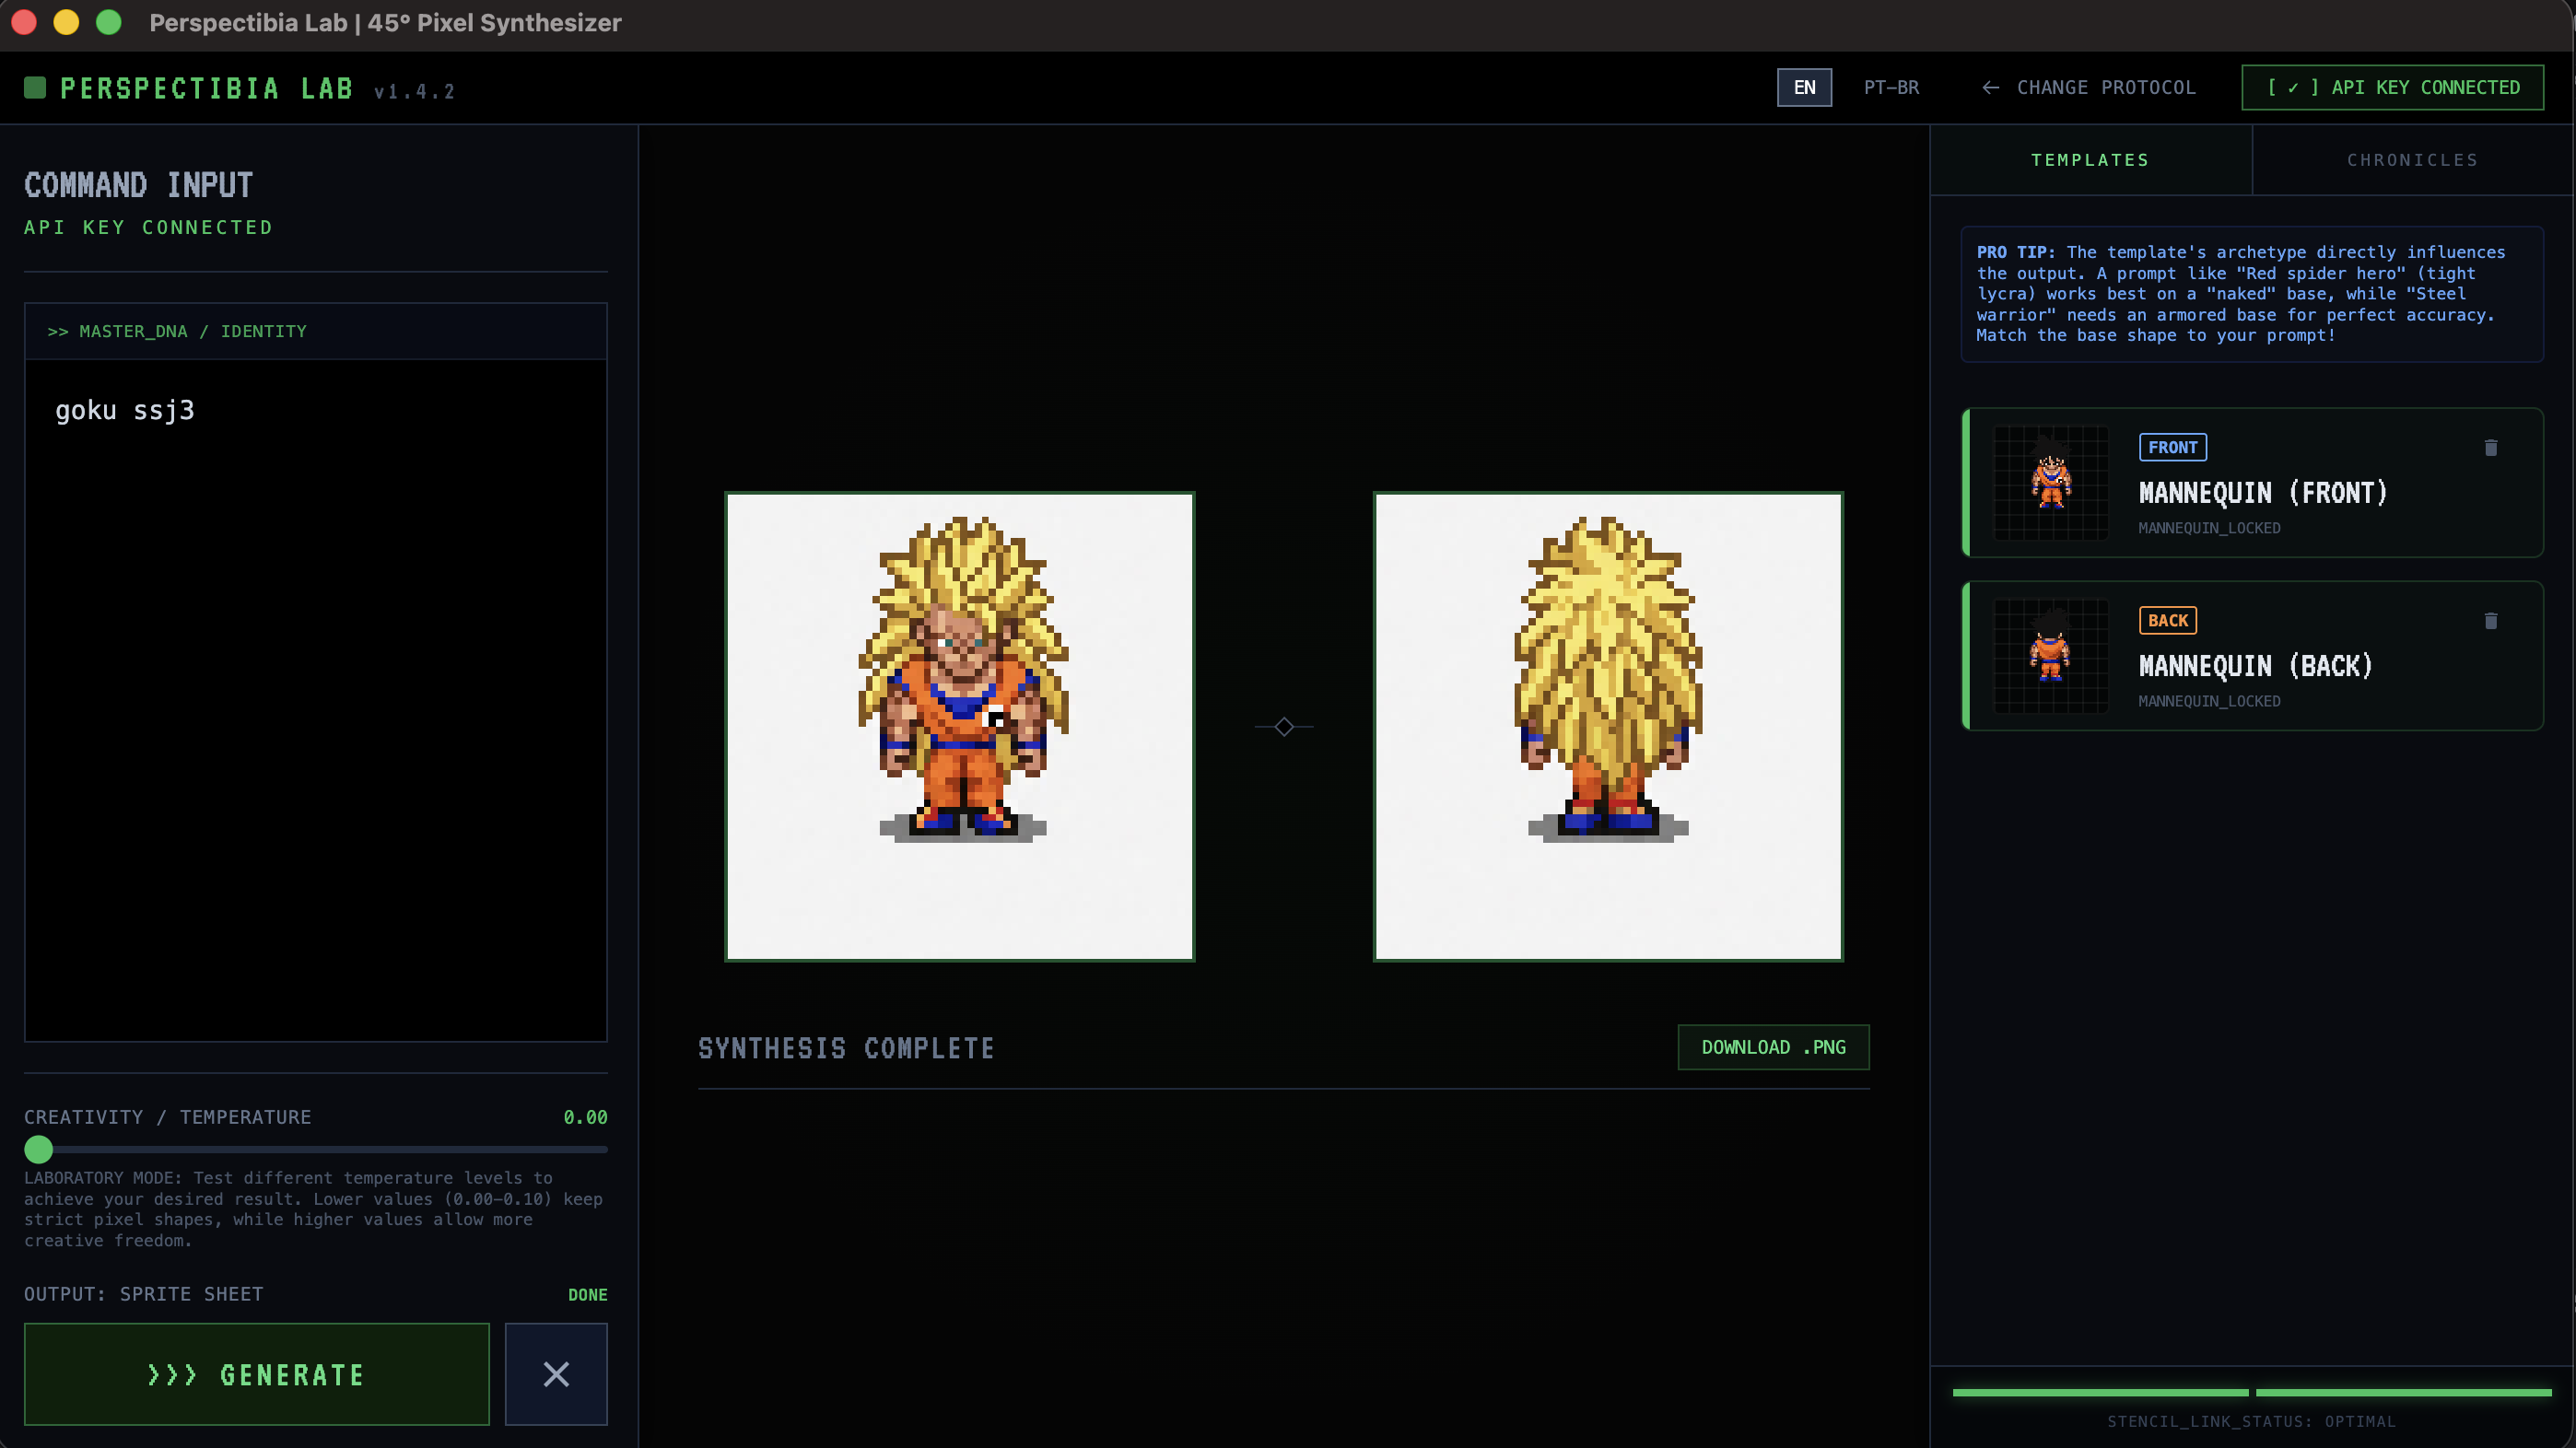Open the back mannequin thumbnail preview
This screenshot has width=2576, height=1448.
coord(2051,656)
